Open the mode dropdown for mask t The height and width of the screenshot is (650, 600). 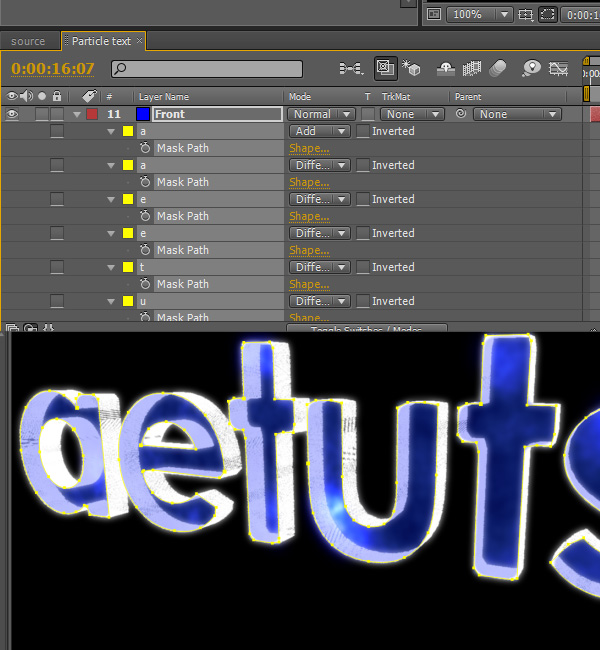(x=320, y=267)
